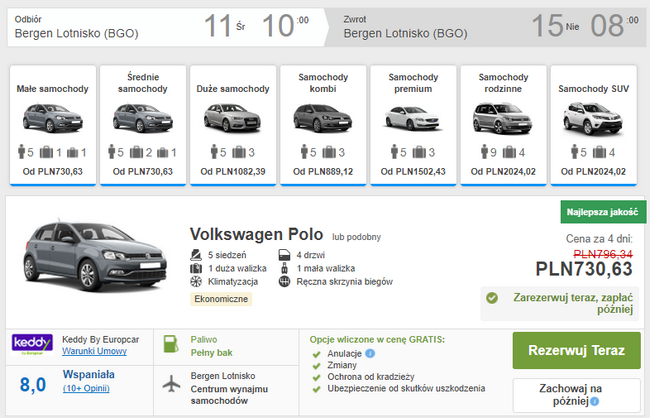Click the gearbox icon beside Ręczna skrzynia biegów
Screen dimensions: 650x418
pos(284,282)
